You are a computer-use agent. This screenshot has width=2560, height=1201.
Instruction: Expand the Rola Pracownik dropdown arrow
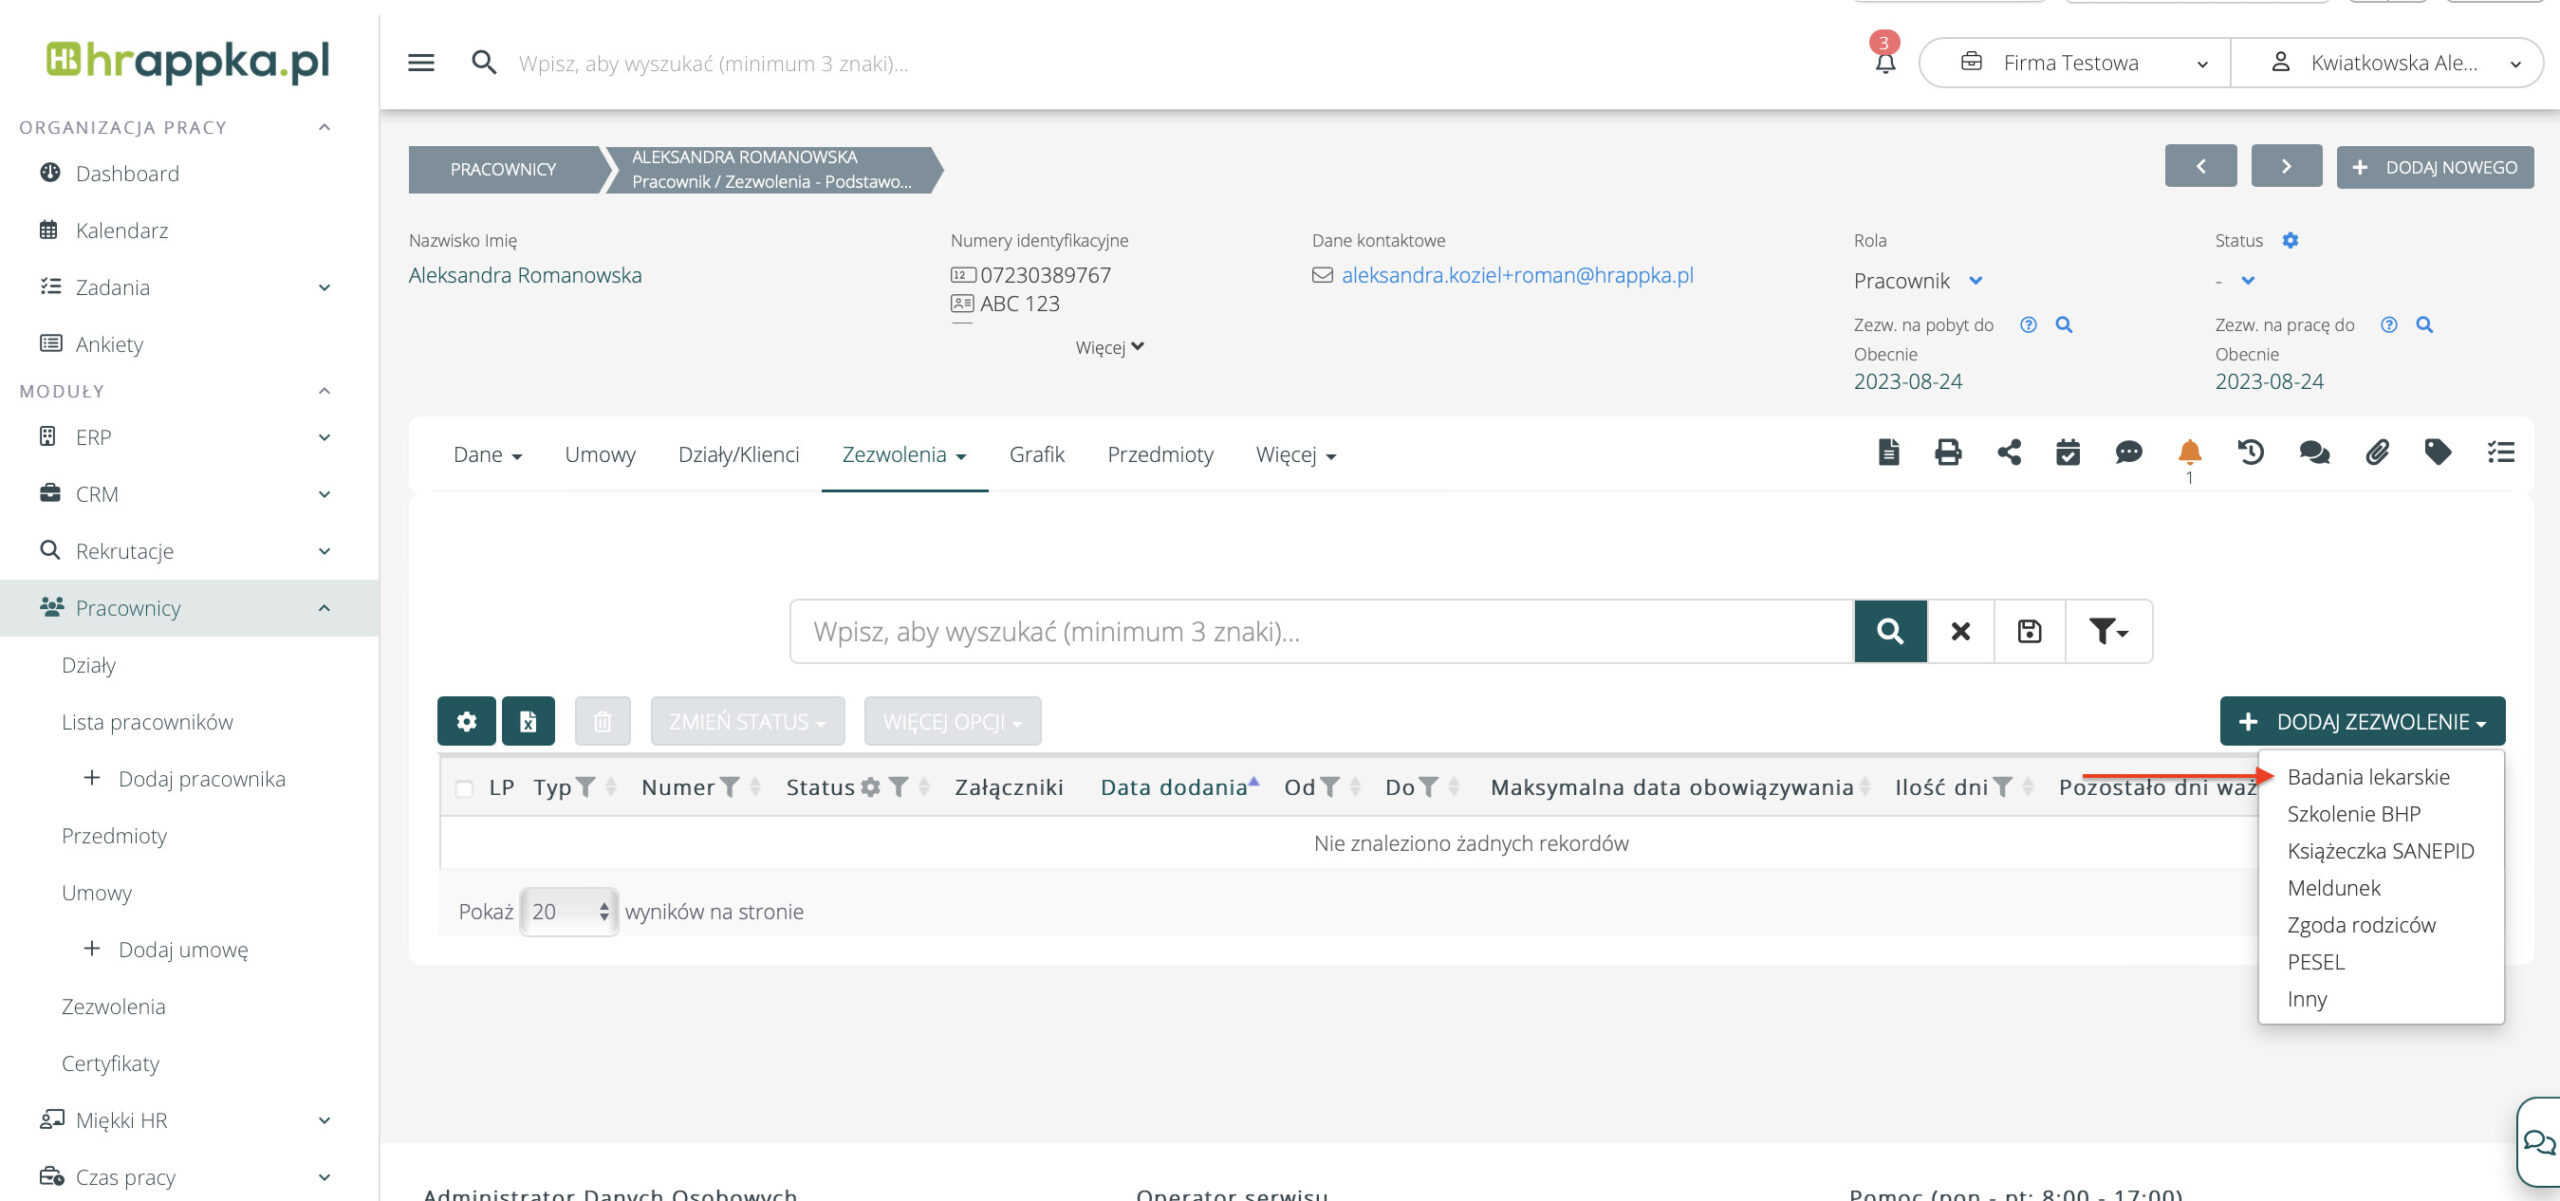(1975, 281)
